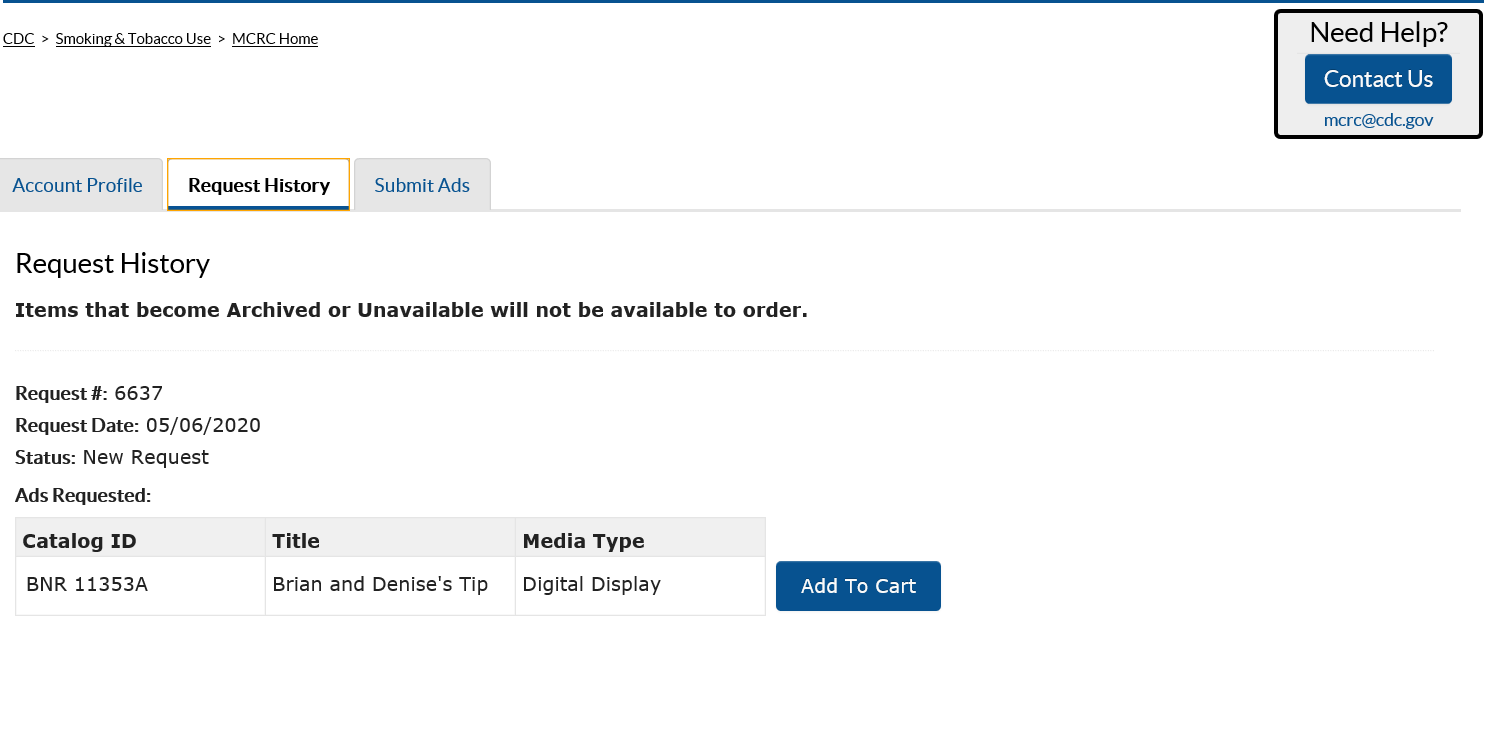The image size is (1490, 736).
Task: Open Smoking & Tobacco Use breadcrumb
Action: click(133, 39)
